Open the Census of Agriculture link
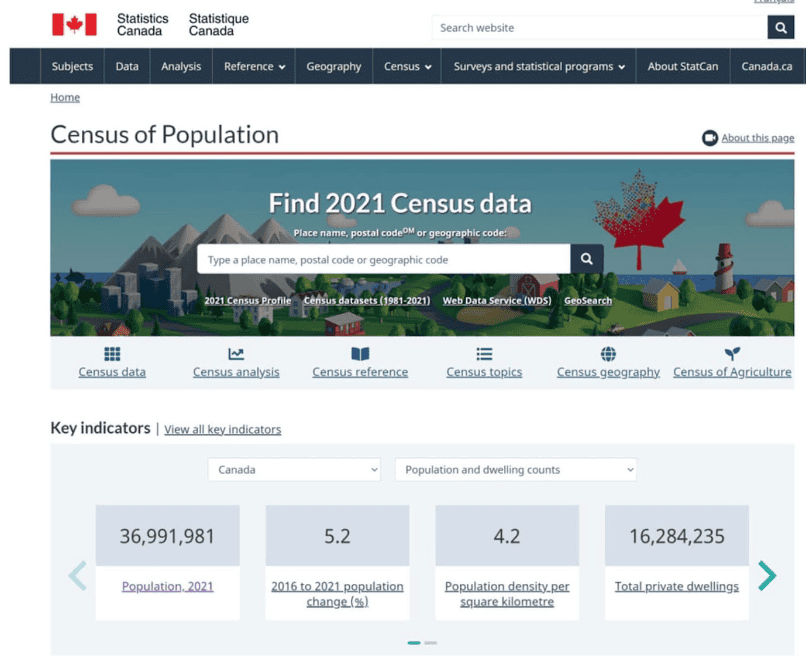The width and height of the screenshot is (806, 657). tap(732, 372)
